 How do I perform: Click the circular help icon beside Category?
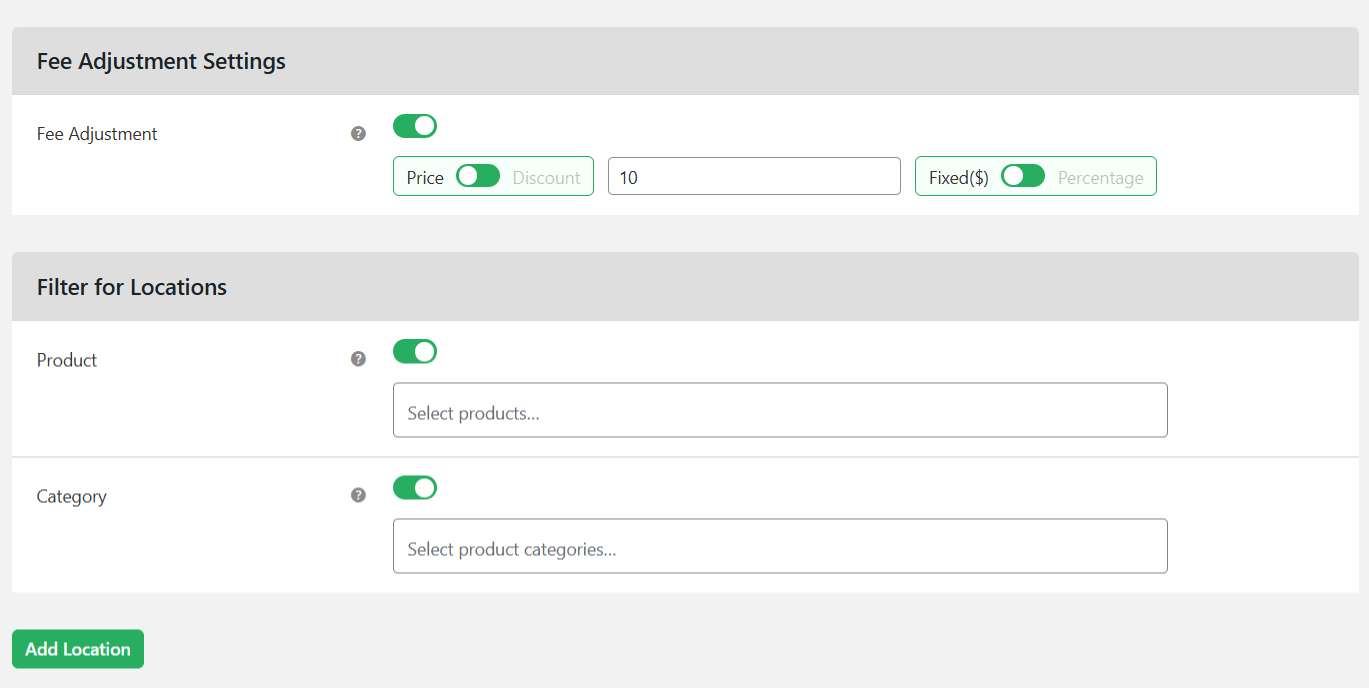tap(357, 494)
